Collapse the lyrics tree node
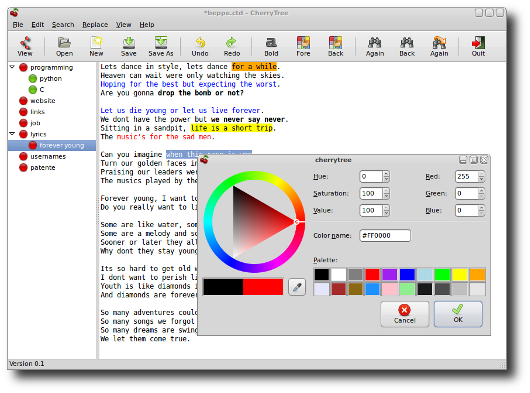 12,134
